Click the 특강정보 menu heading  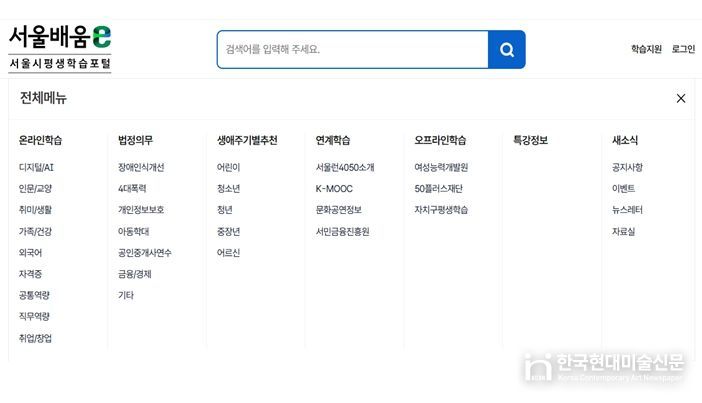[x=530, y=141]
